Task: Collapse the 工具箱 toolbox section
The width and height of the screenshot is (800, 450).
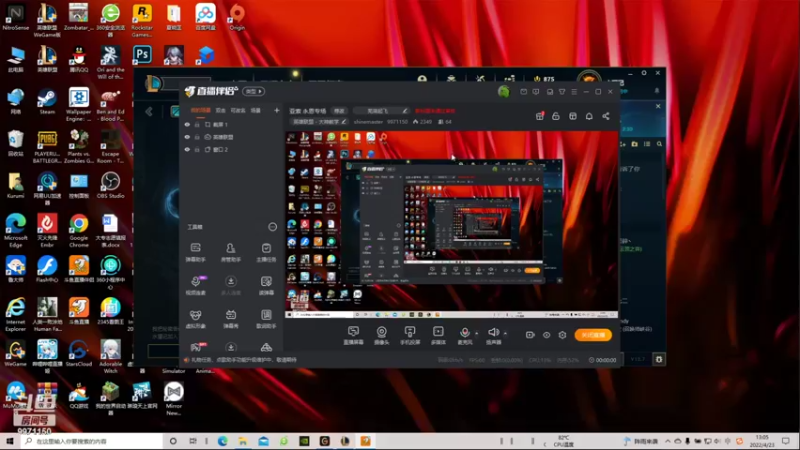Action: 272,227
